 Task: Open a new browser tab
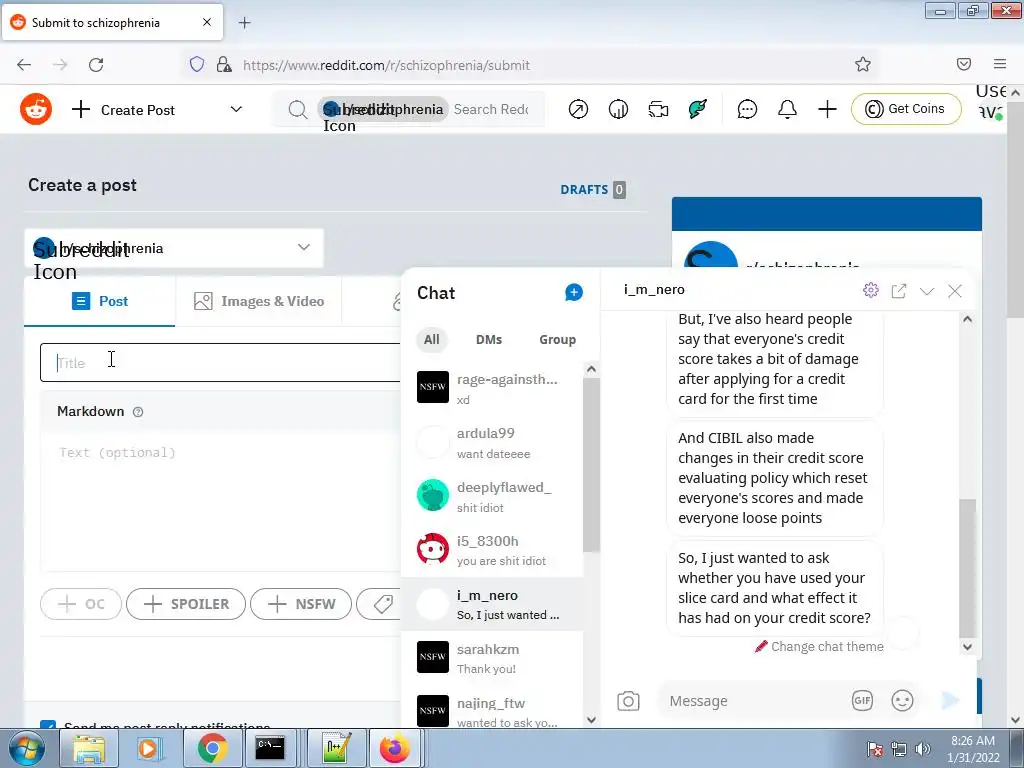(244, 23)
